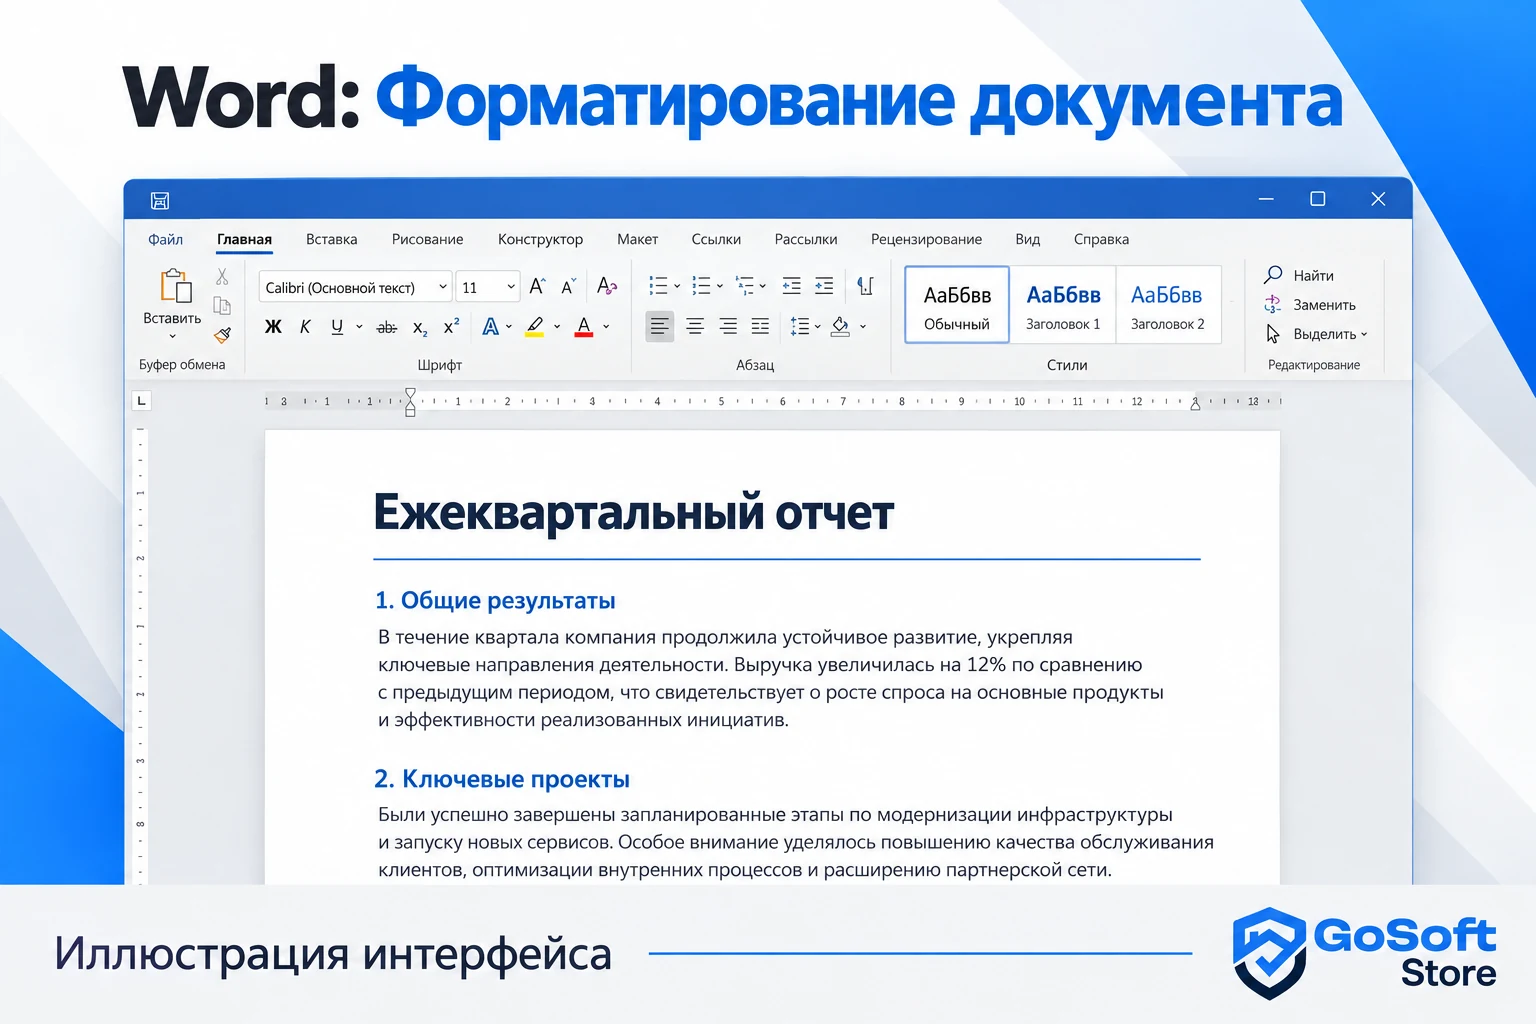Click the Cut scissors icon
Viewport: 1536px width, 1024px height.
[222, 276]
